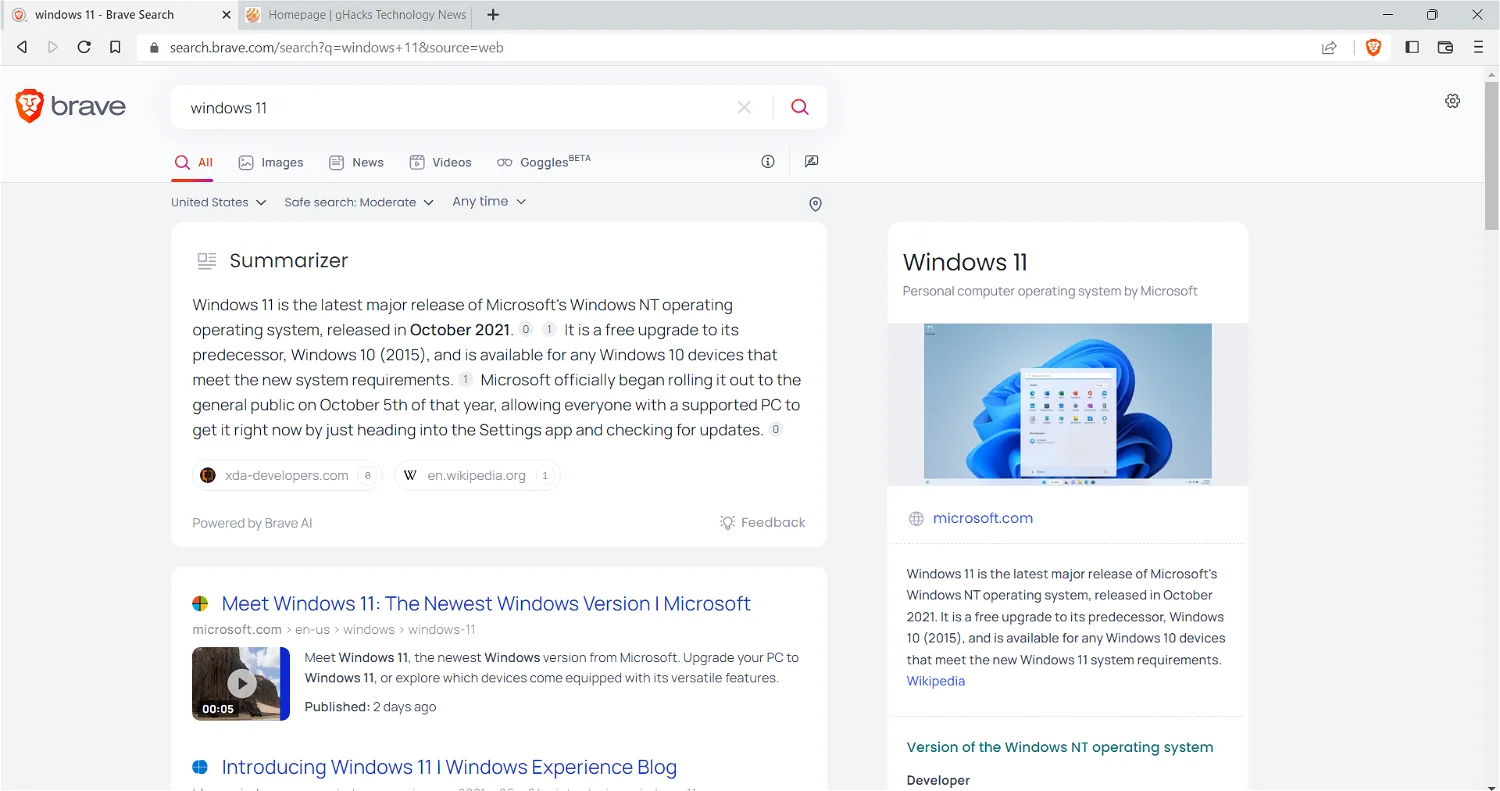Open Brave Rewards from the address bar lion icon
The width and height of the screenshot is (1500, 791).
(1373, 47)
